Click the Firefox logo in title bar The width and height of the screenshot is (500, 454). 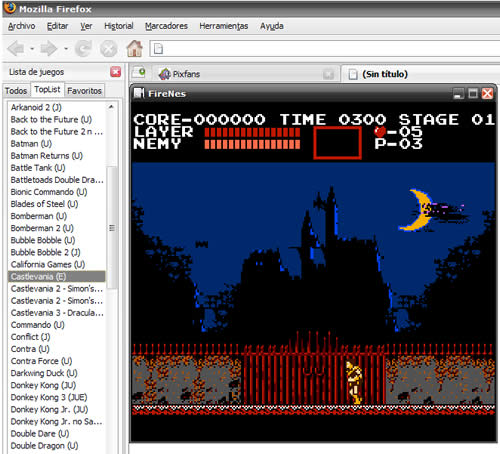pos(10,7)
